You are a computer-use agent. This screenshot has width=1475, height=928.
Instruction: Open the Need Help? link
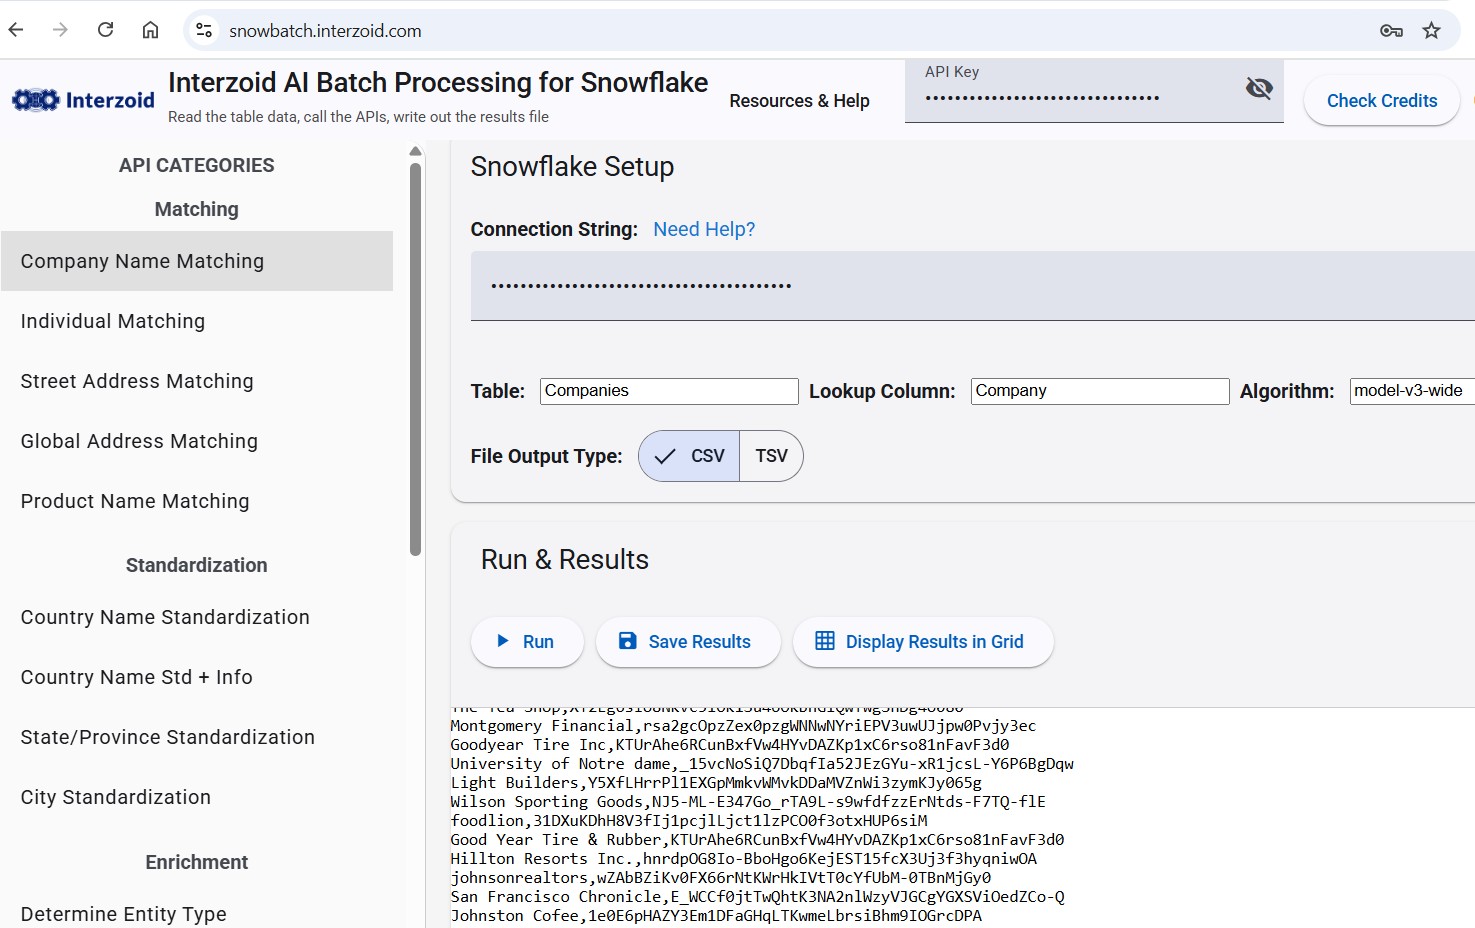[704, 229]
